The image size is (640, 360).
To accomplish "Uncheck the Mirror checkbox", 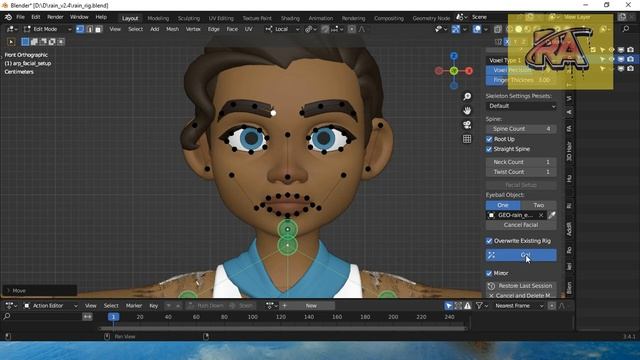I will (489, 273).
